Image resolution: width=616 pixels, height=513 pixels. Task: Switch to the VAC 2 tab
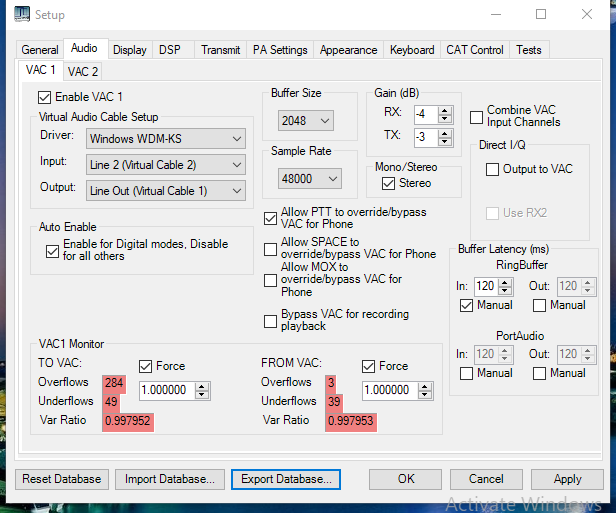pos(82,71)
